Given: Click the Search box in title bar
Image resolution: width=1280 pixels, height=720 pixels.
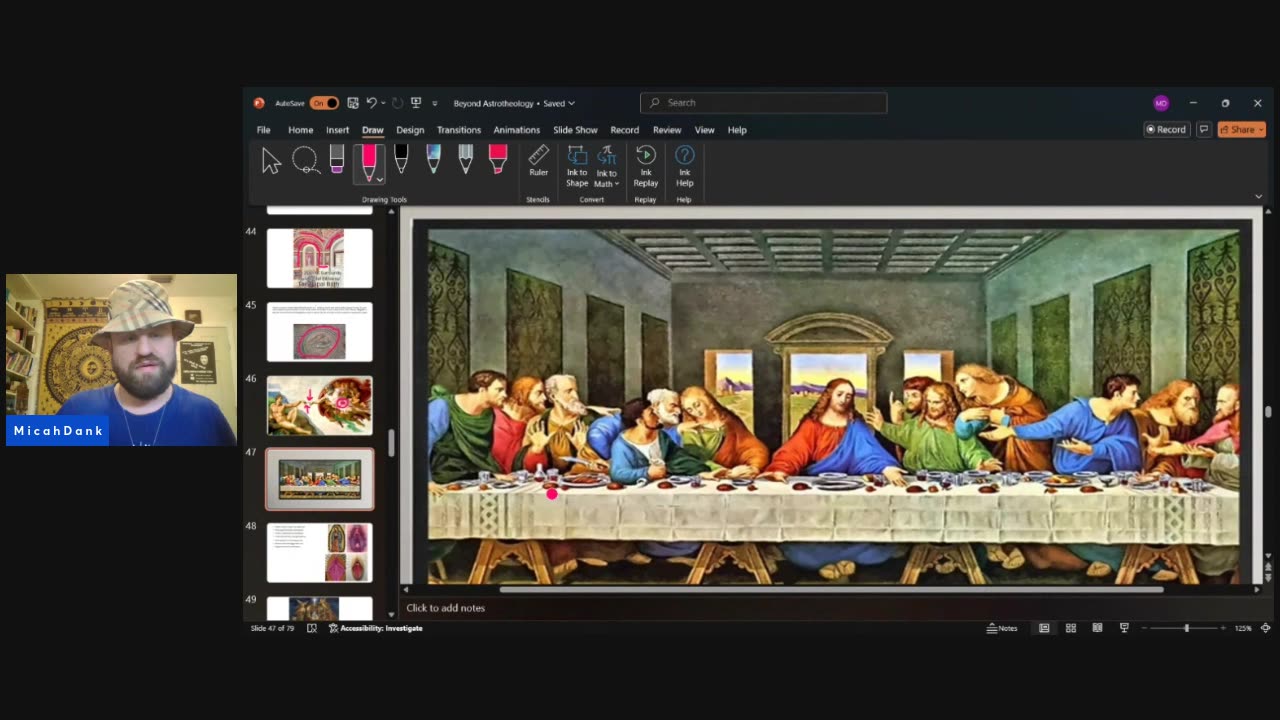Looking at the screenshot, I should coord(763,102).
